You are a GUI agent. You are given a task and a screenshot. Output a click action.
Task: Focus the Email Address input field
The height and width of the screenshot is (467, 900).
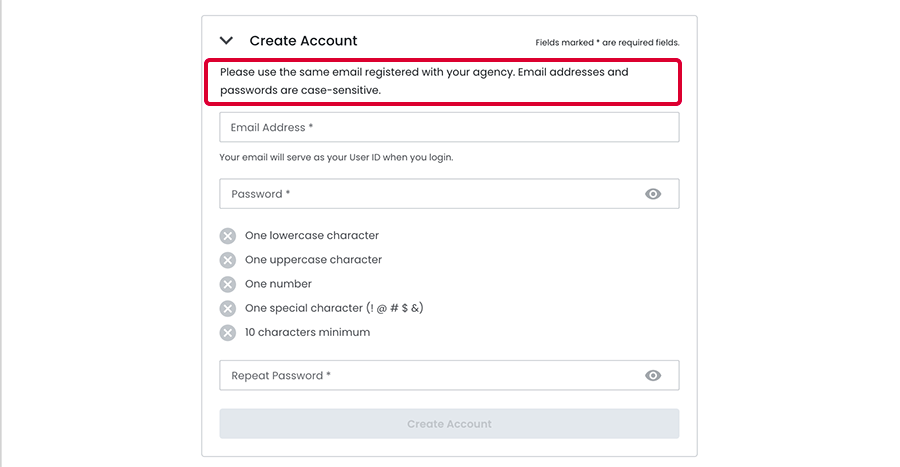click(x=449, y=127)
